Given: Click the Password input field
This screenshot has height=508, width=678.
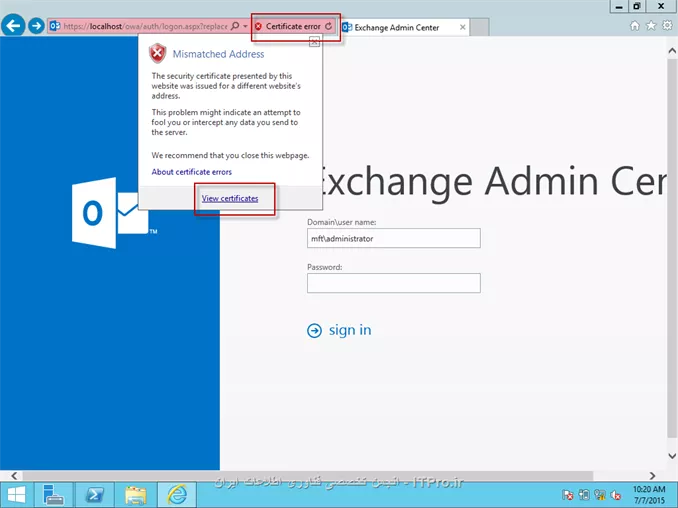Looking at the screenshot, I should pos(393,283).
